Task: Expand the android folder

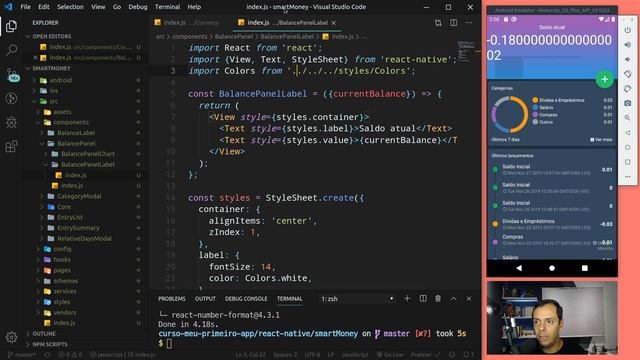Action: click(x=60, y=80)
